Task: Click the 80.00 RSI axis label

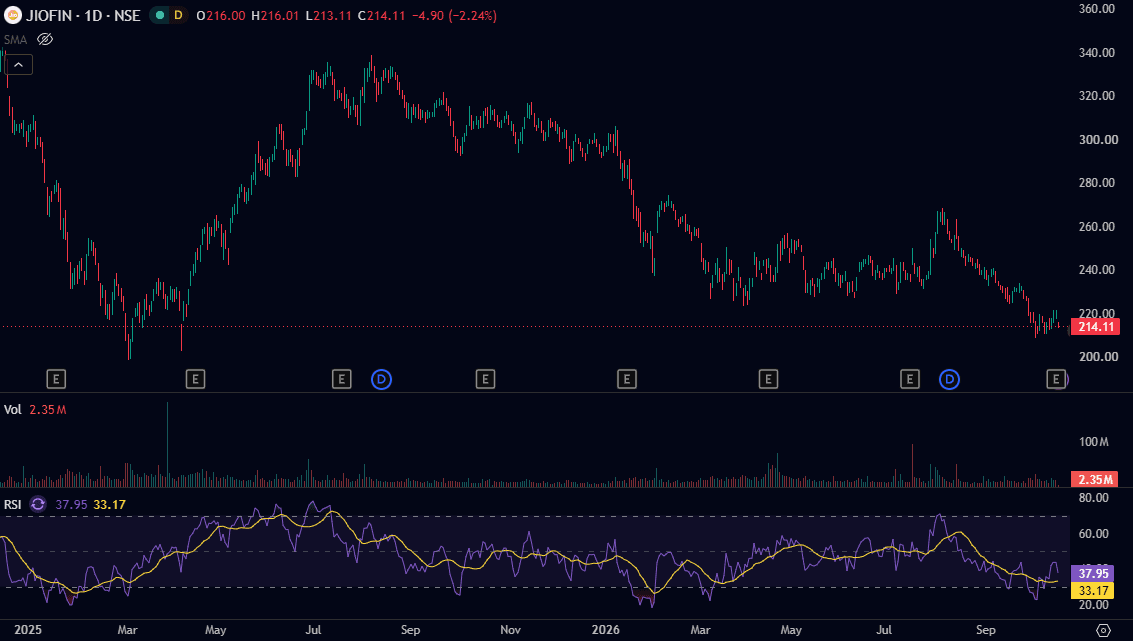Action: (1093, 497)
